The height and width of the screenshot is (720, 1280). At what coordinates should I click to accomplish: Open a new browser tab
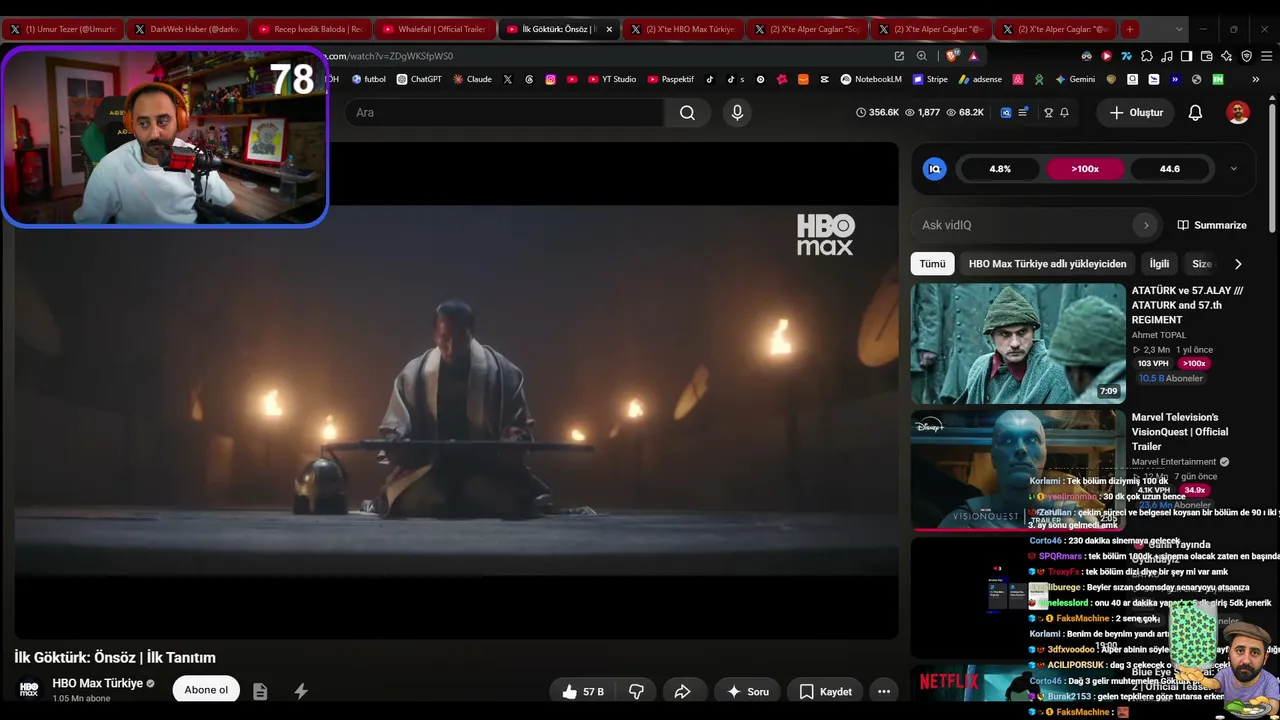pos(1129,29)
